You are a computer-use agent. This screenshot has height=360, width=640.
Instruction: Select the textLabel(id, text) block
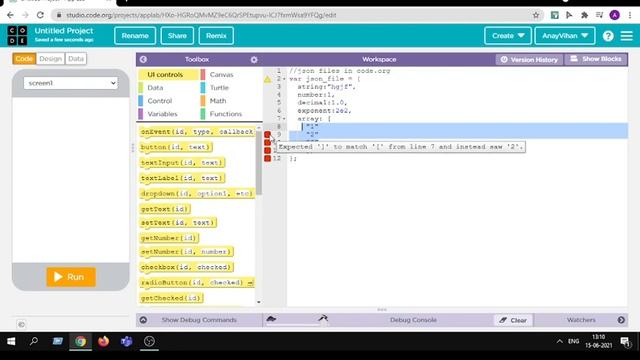(182, 178)
